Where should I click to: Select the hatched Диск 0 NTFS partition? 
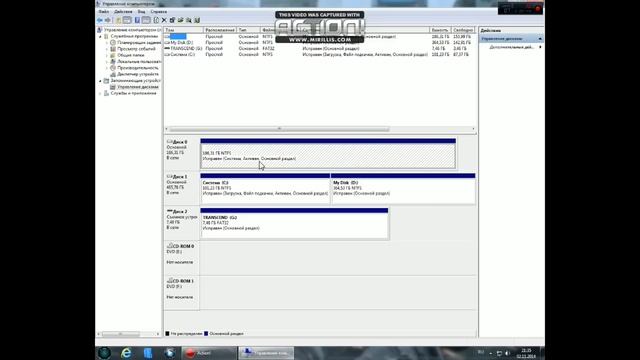coord(328,153)
